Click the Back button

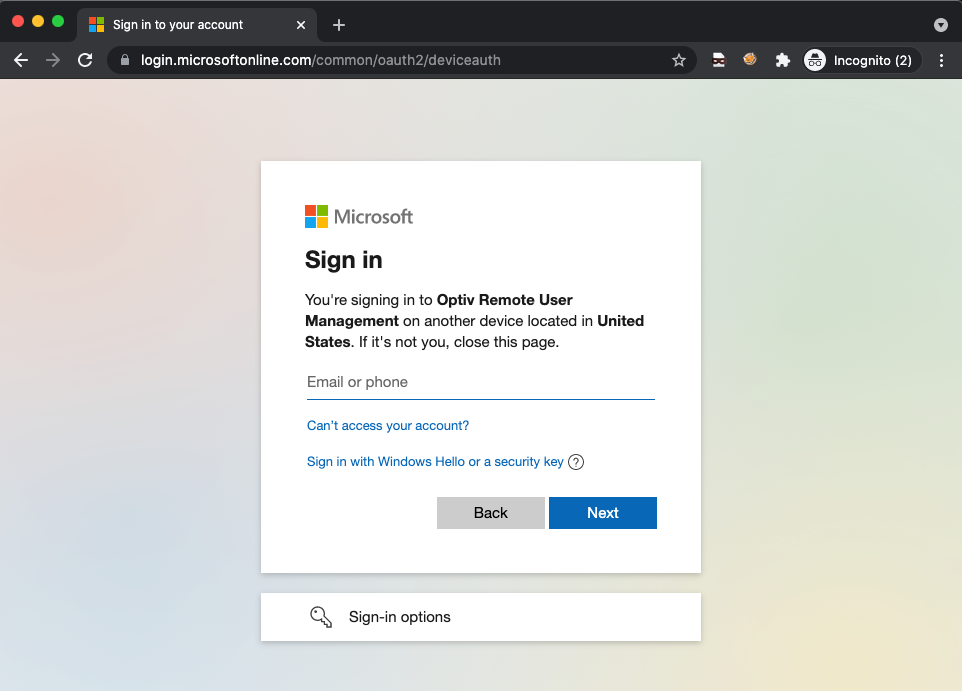(x=490, y=513)
